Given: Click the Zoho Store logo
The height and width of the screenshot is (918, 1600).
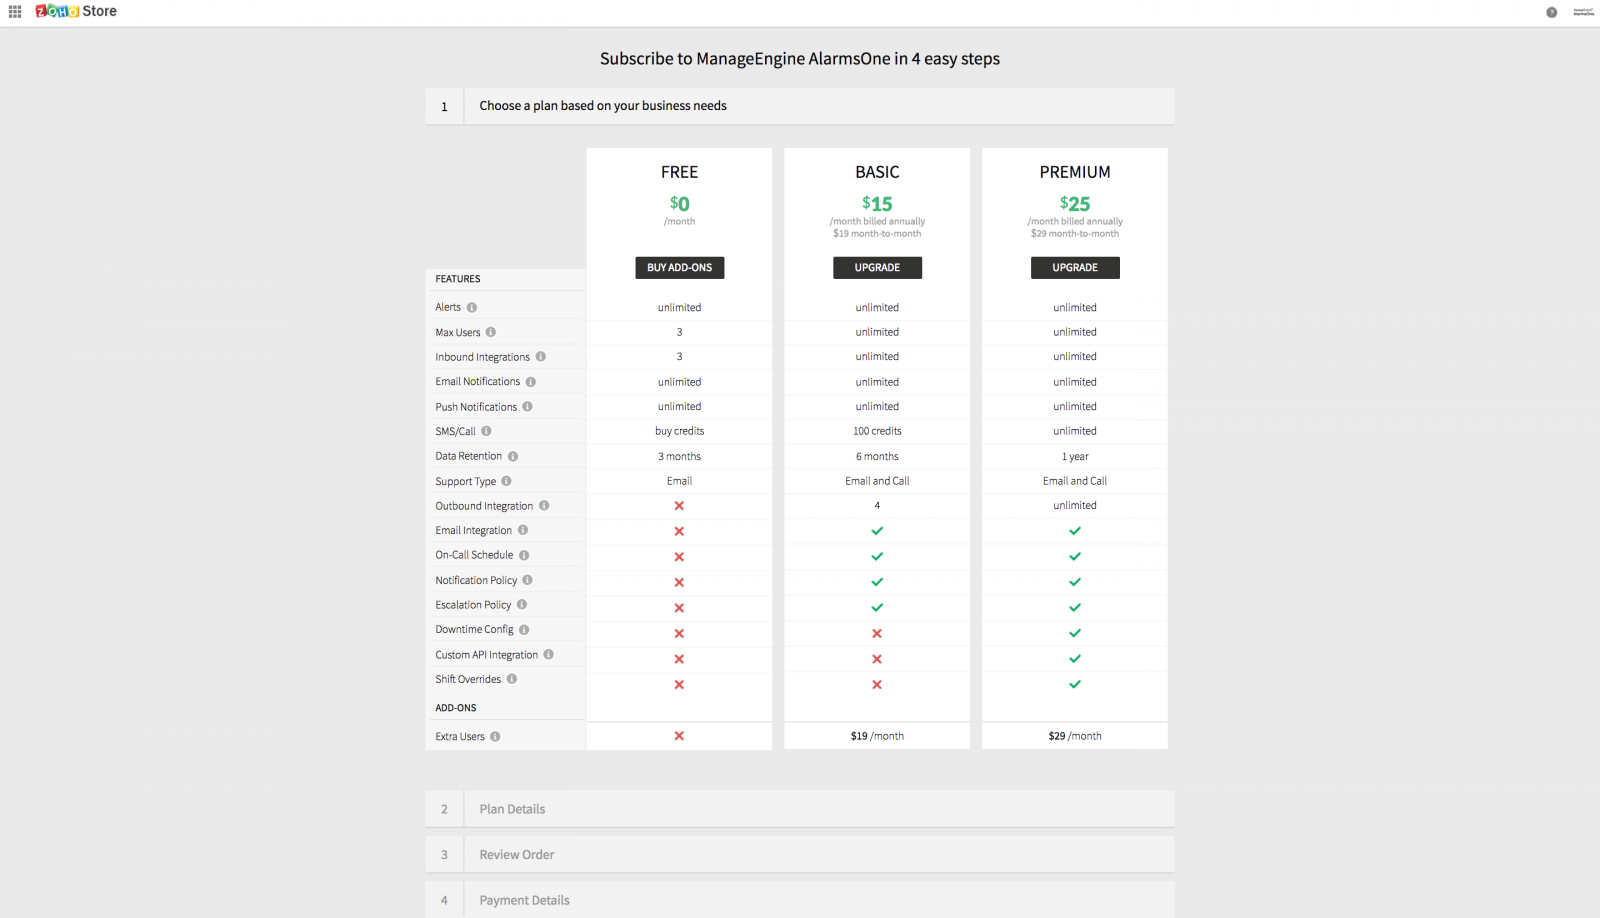Looking at the screenshot, I should (76, 11).
